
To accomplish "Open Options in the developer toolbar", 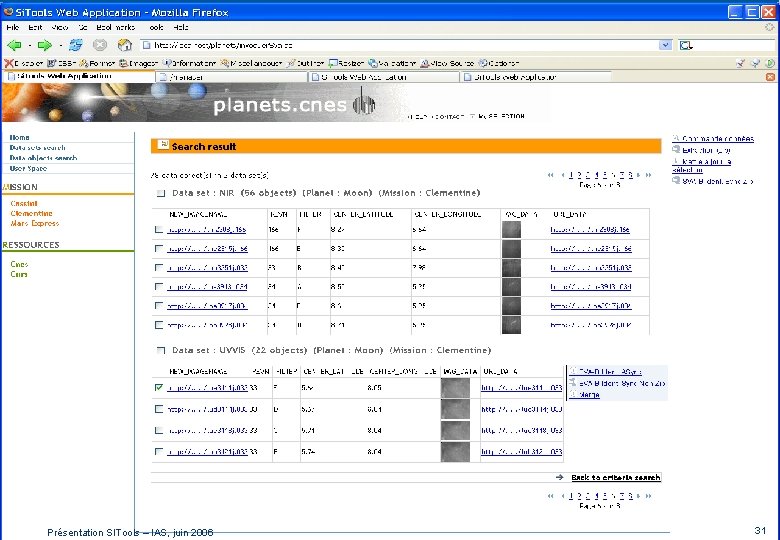I will click(499, 63).
